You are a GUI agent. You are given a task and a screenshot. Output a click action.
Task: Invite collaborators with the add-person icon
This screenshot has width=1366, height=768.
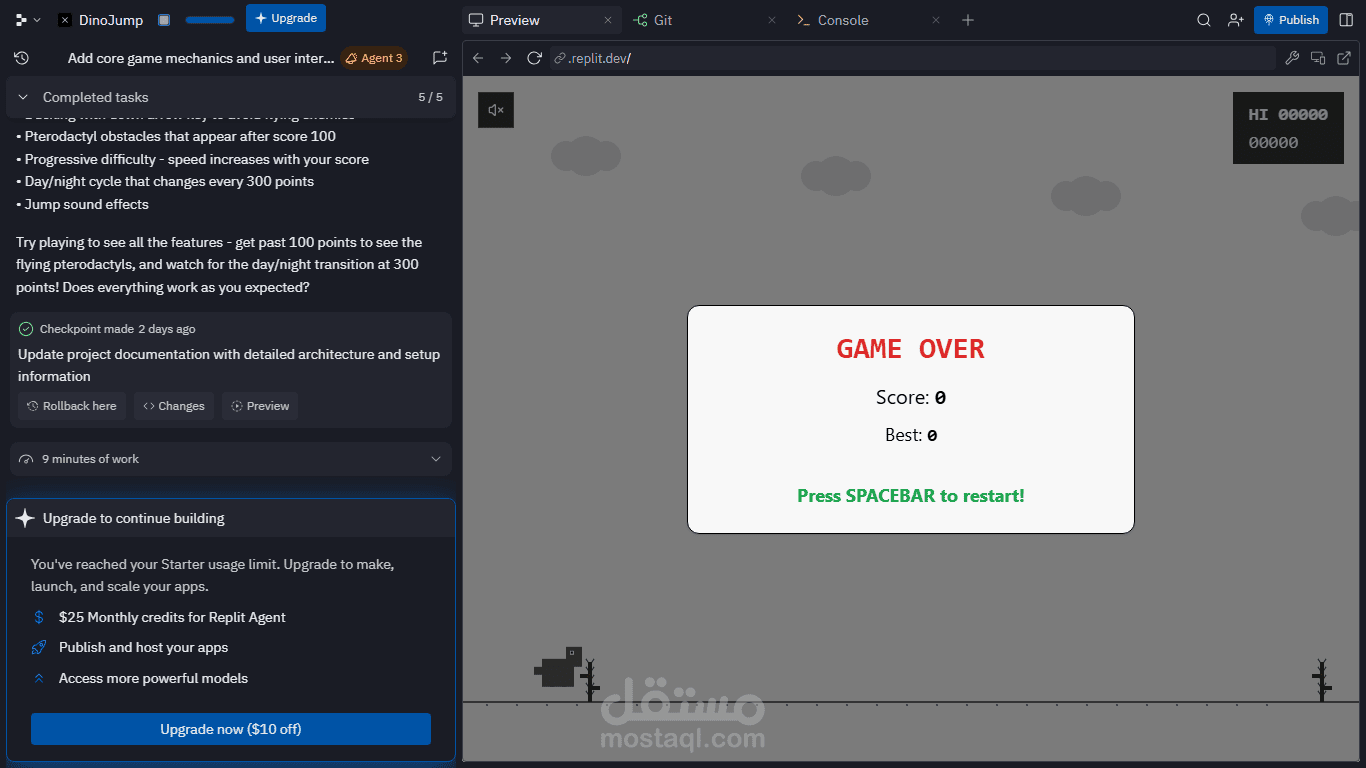[x=1236, y=20]
